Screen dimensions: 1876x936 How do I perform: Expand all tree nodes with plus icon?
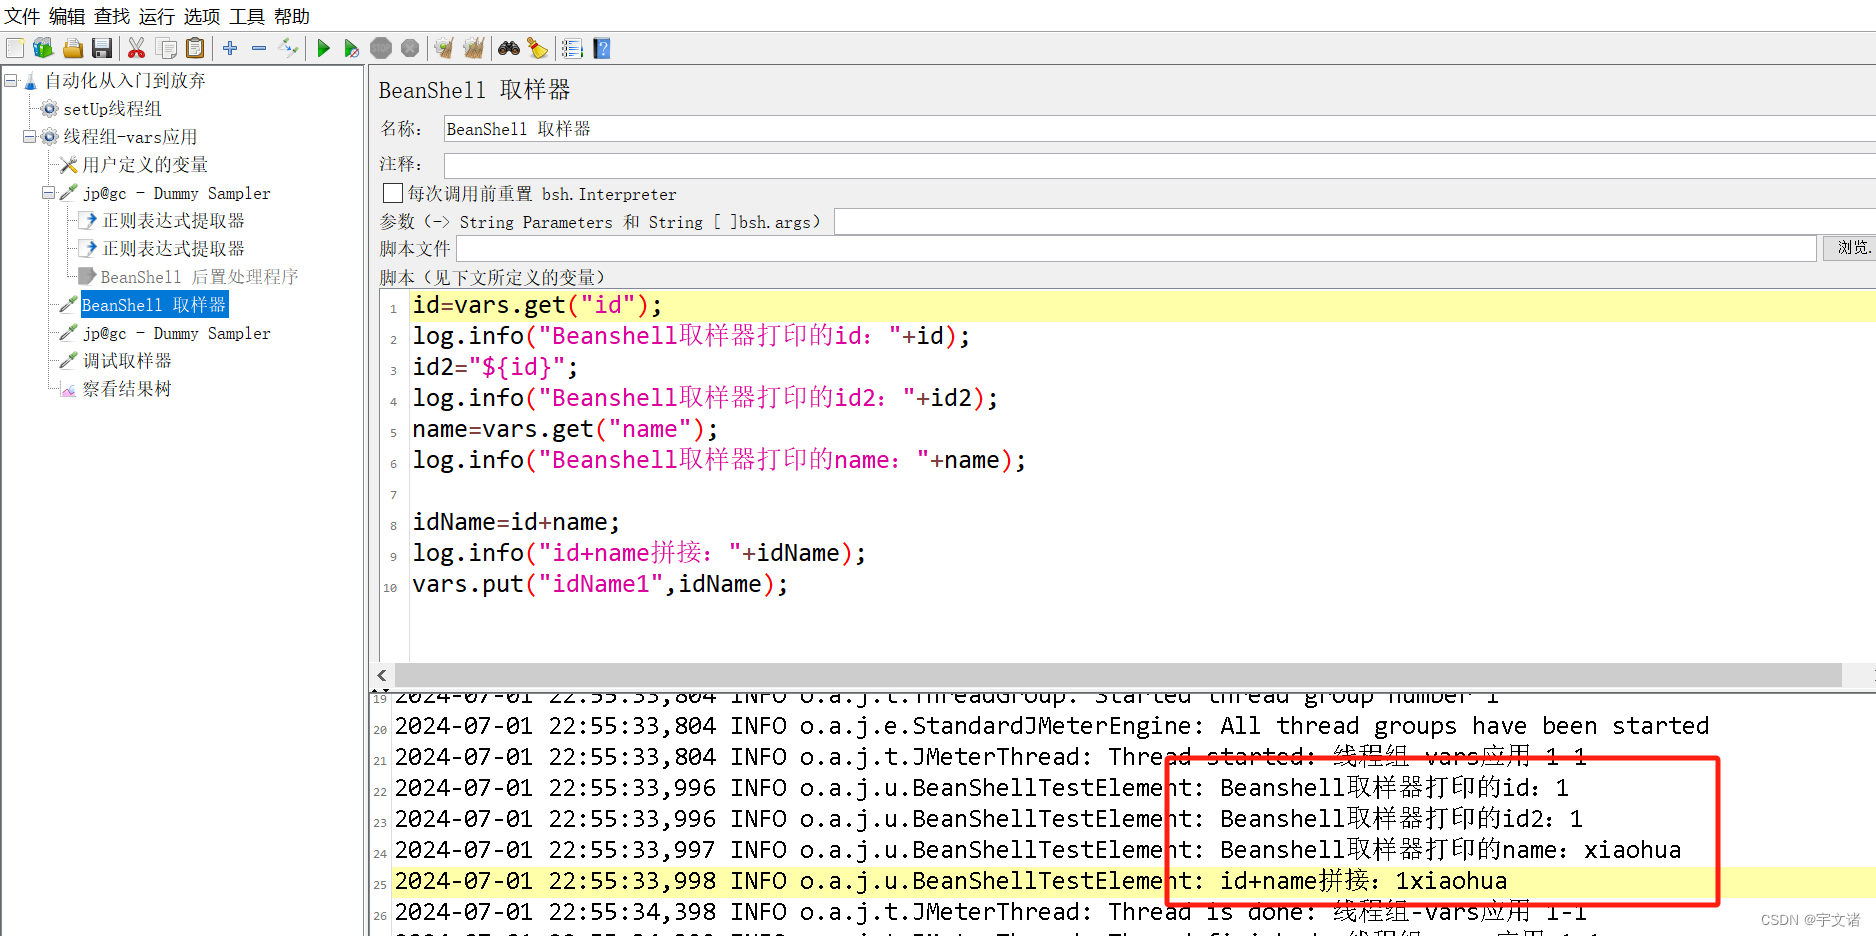229,47
